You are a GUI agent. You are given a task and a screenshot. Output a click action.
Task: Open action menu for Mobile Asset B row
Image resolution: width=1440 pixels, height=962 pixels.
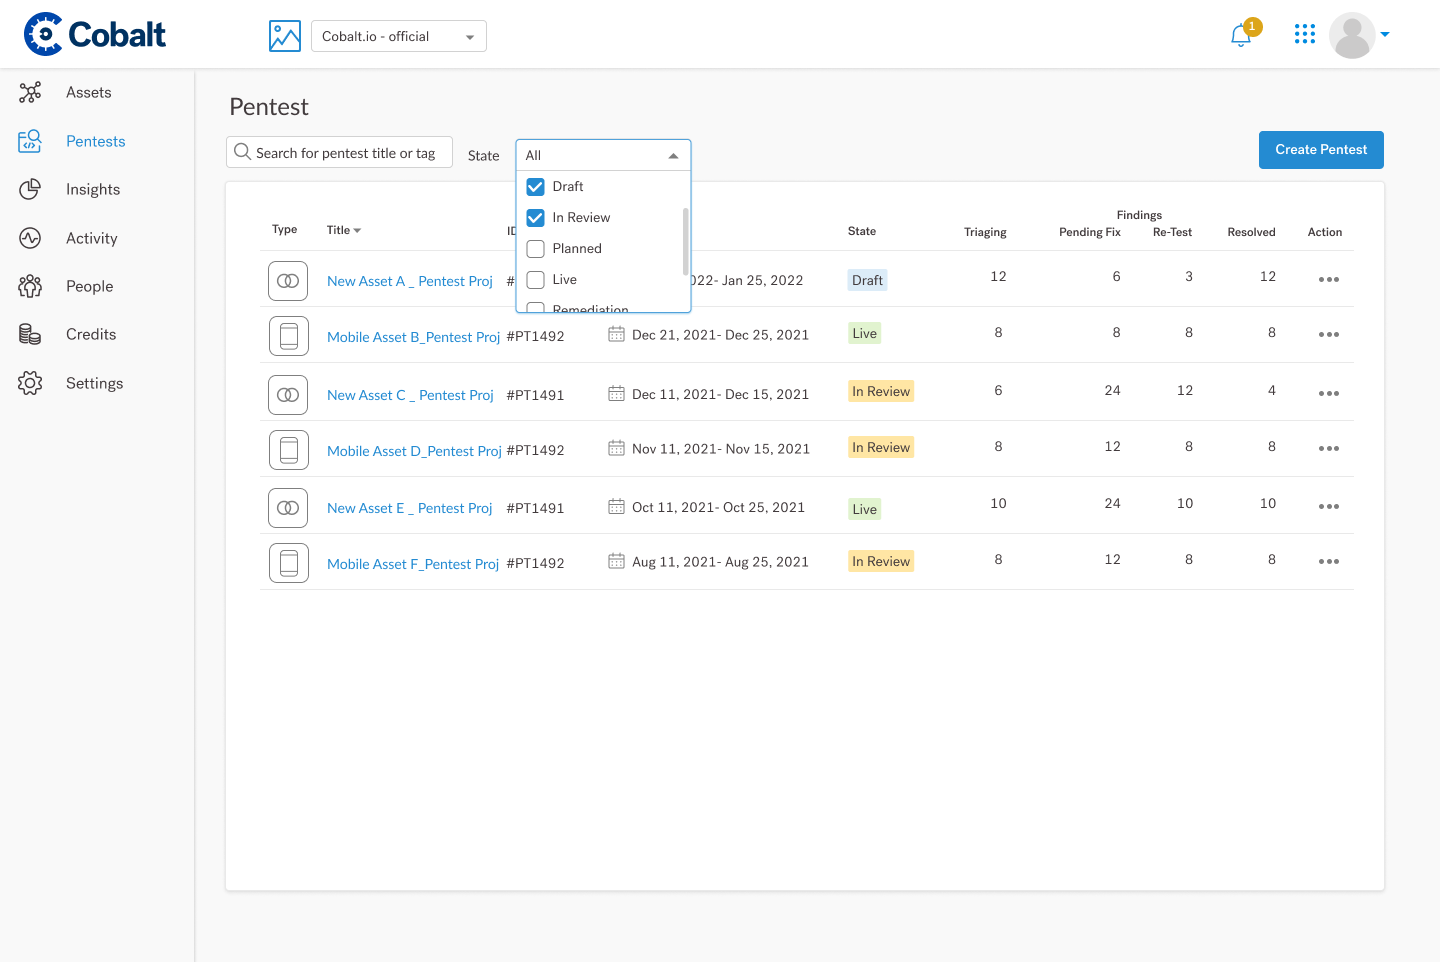pos(1328,335)
